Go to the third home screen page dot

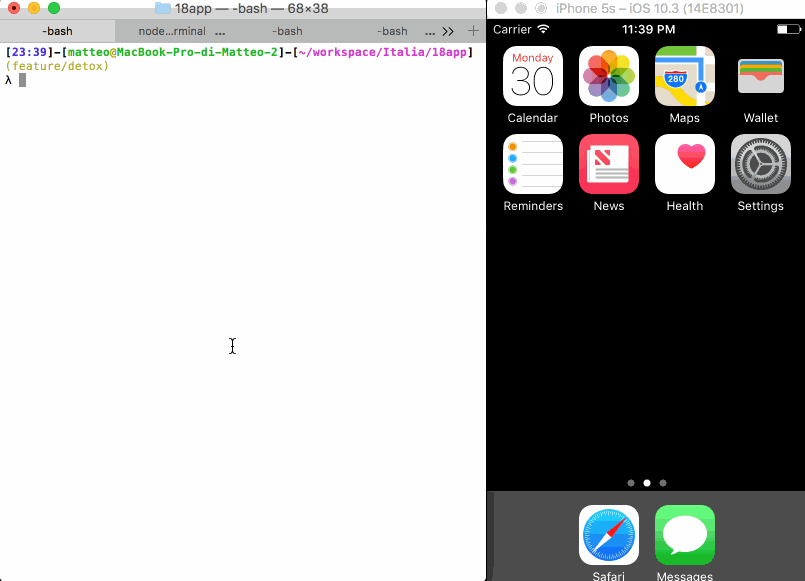pos(663,483)
